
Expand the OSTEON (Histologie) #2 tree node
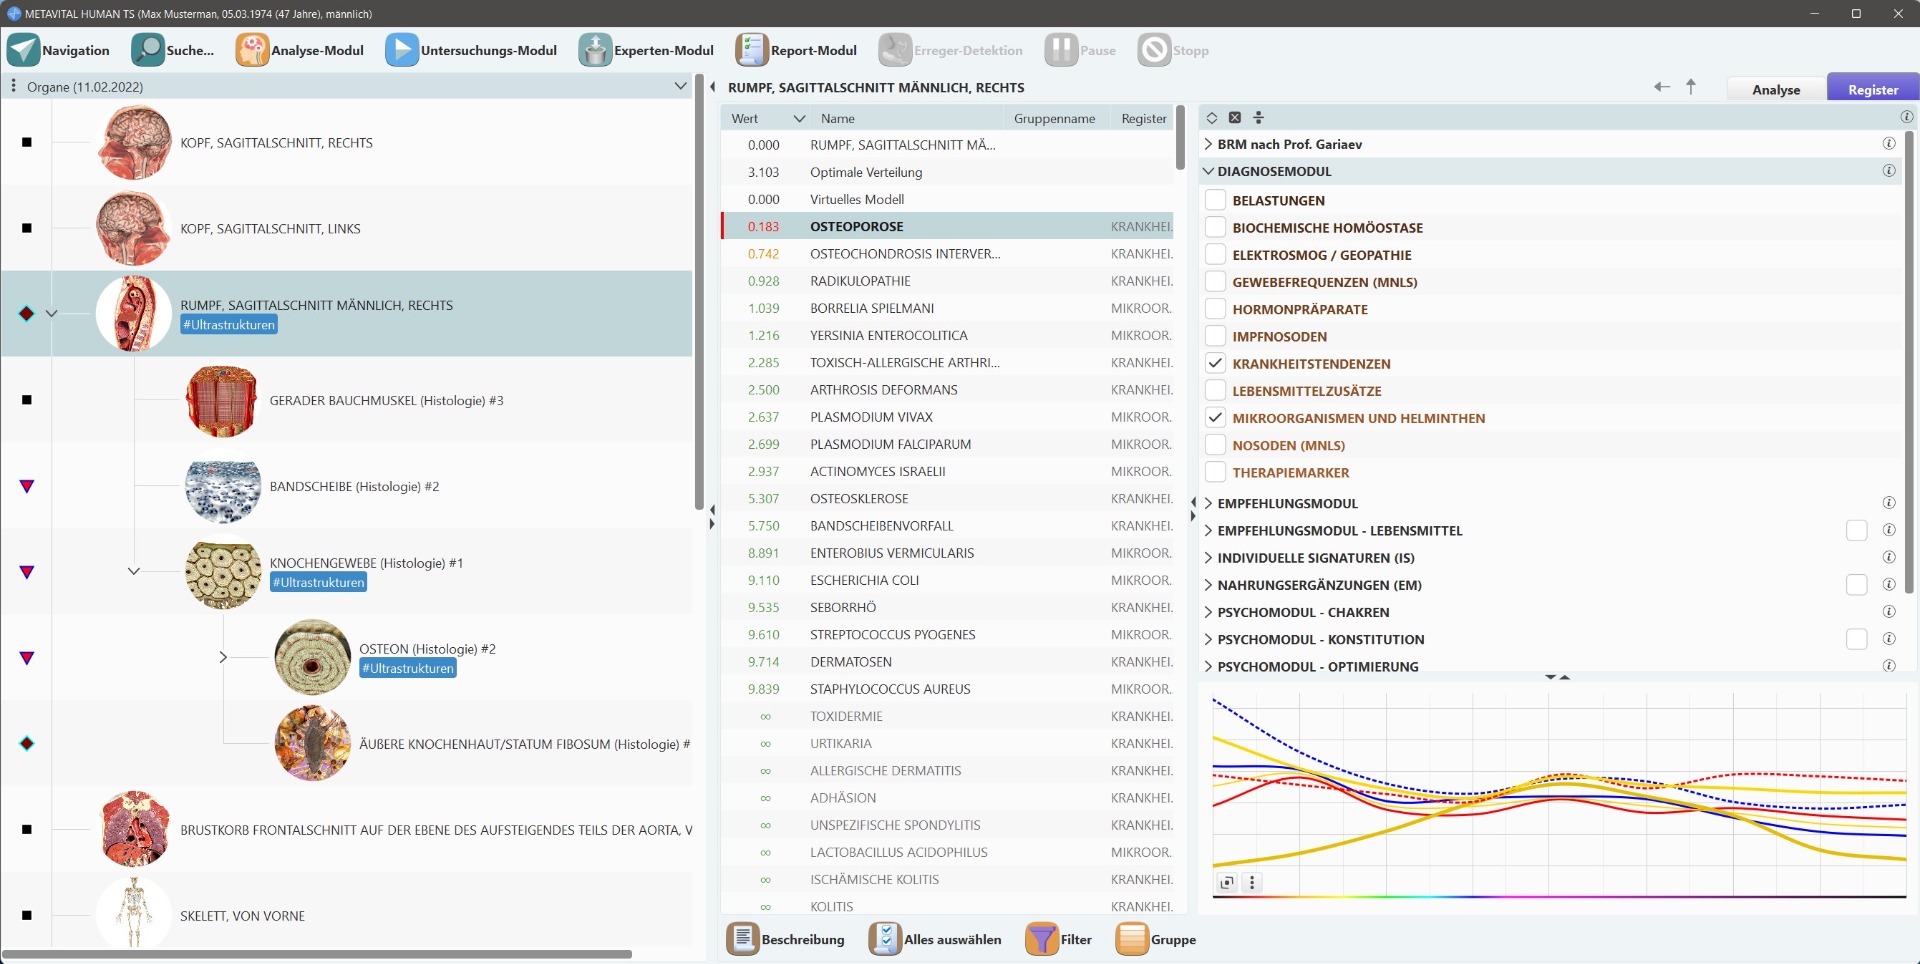pos(223,657)
